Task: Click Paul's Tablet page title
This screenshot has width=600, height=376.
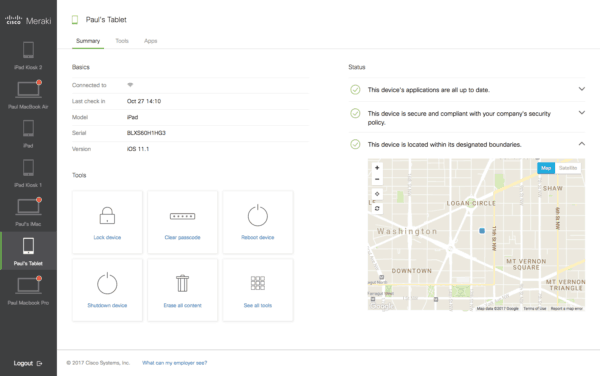Action: 106,20
